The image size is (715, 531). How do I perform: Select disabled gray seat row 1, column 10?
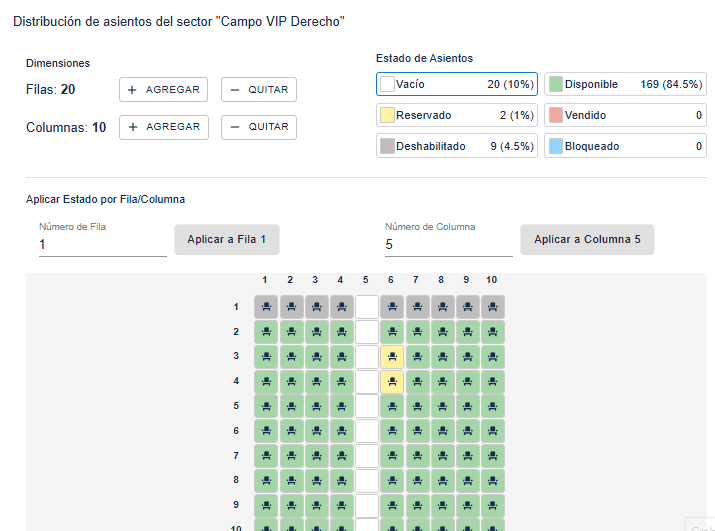492,307
